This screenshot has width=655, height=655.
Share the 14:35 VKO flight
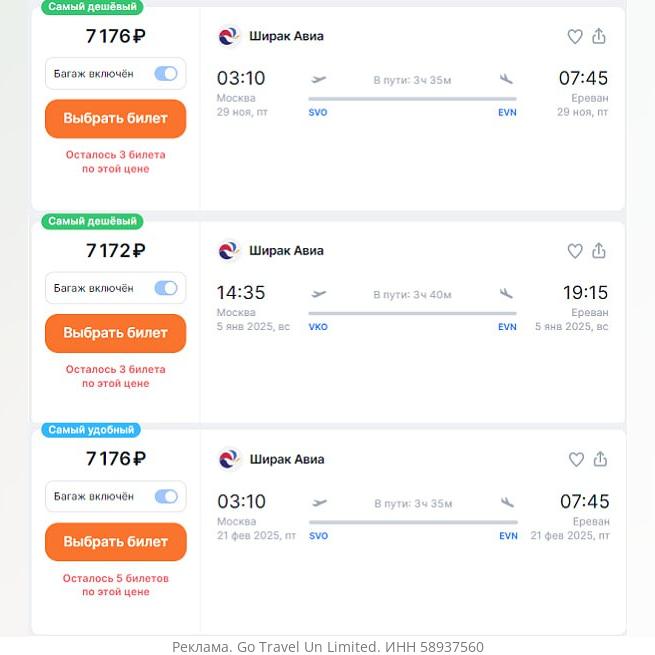click(599, 251)
